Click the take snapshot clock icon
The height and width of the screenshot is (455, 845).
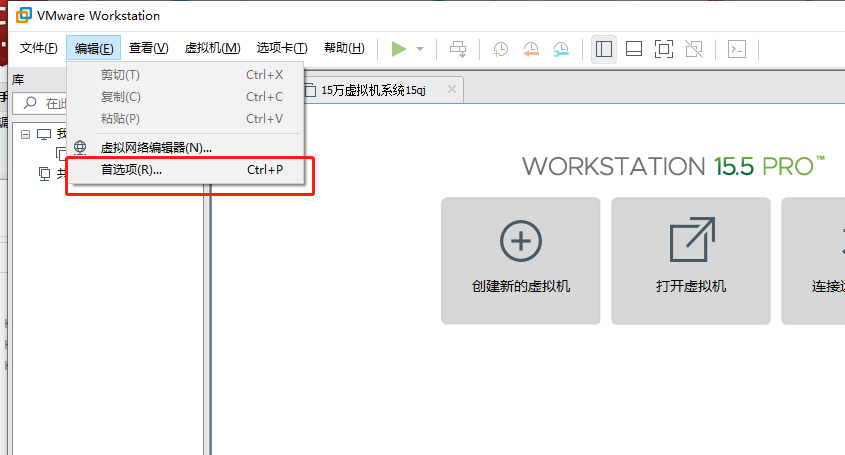click(501, 49)
